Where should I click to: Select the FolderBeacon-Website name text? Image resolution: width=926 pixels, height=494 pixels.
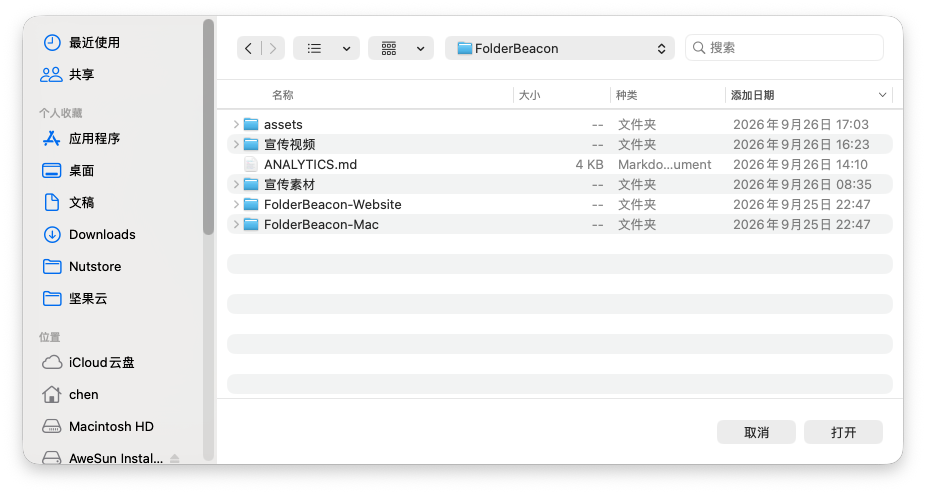(332, 204)
